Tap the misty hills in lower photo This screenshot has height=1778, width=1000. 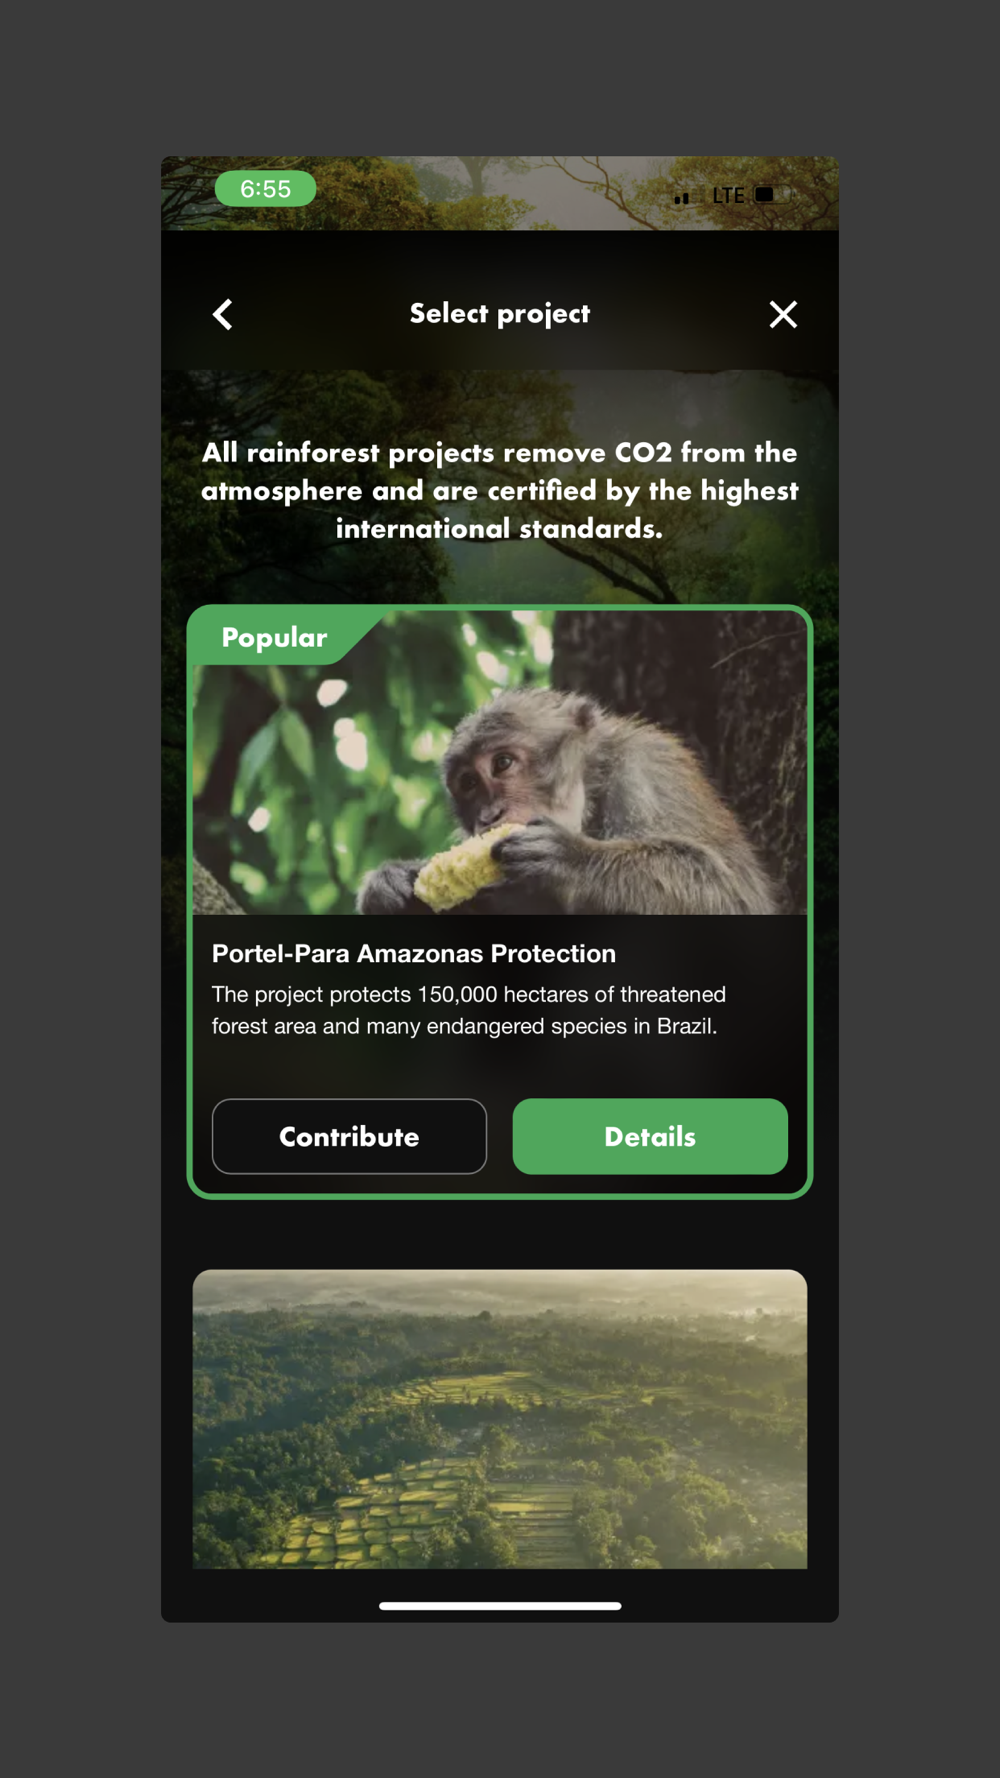(x=500, y=1310)
